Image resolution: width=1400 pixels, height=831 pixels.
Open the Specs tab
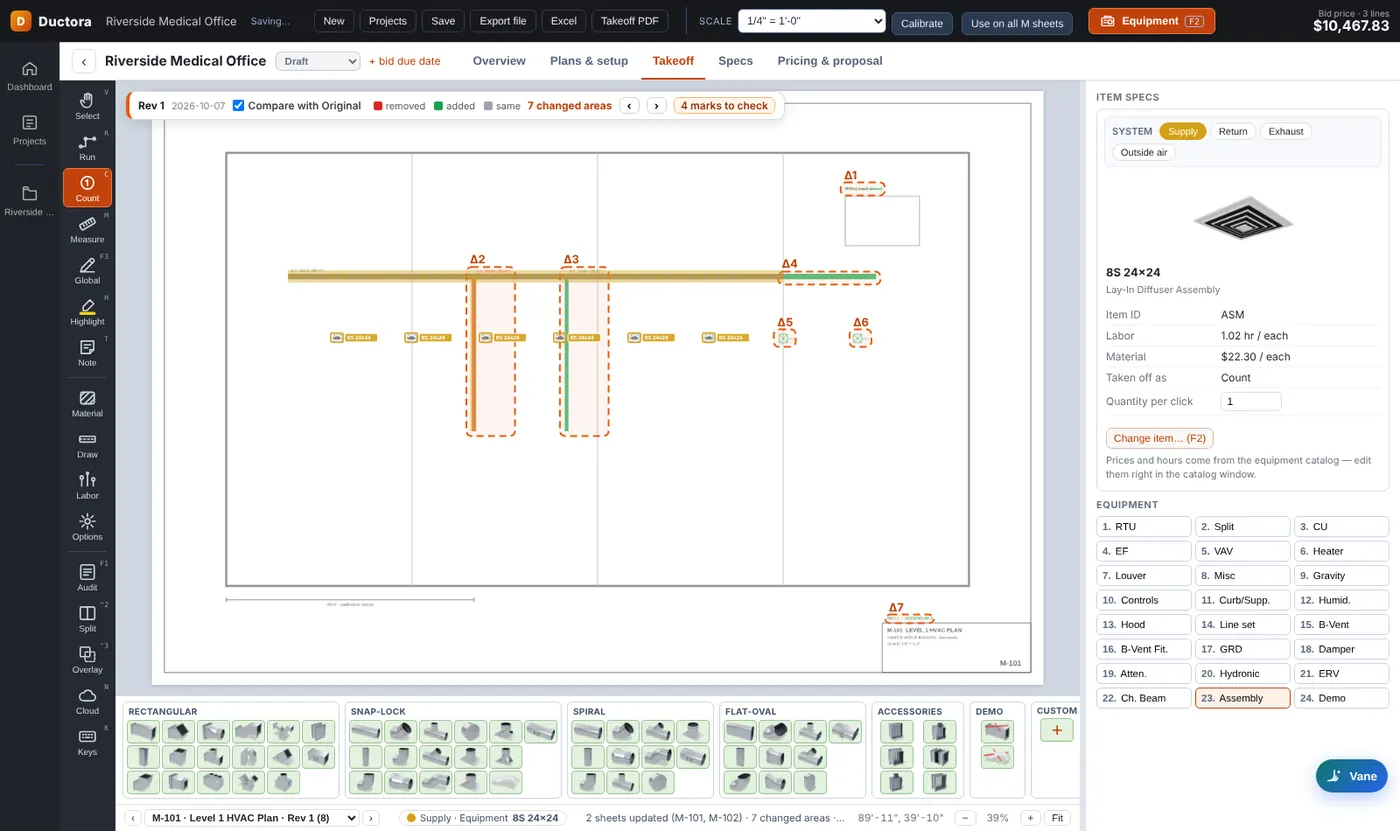pos(735,61)
